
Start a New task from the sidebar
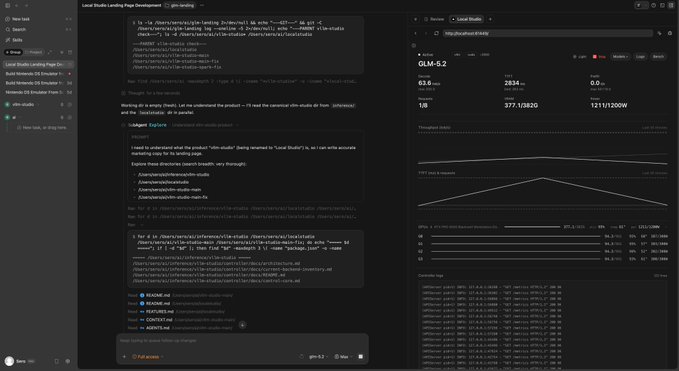pyautogui.click(x=38, y=19)
